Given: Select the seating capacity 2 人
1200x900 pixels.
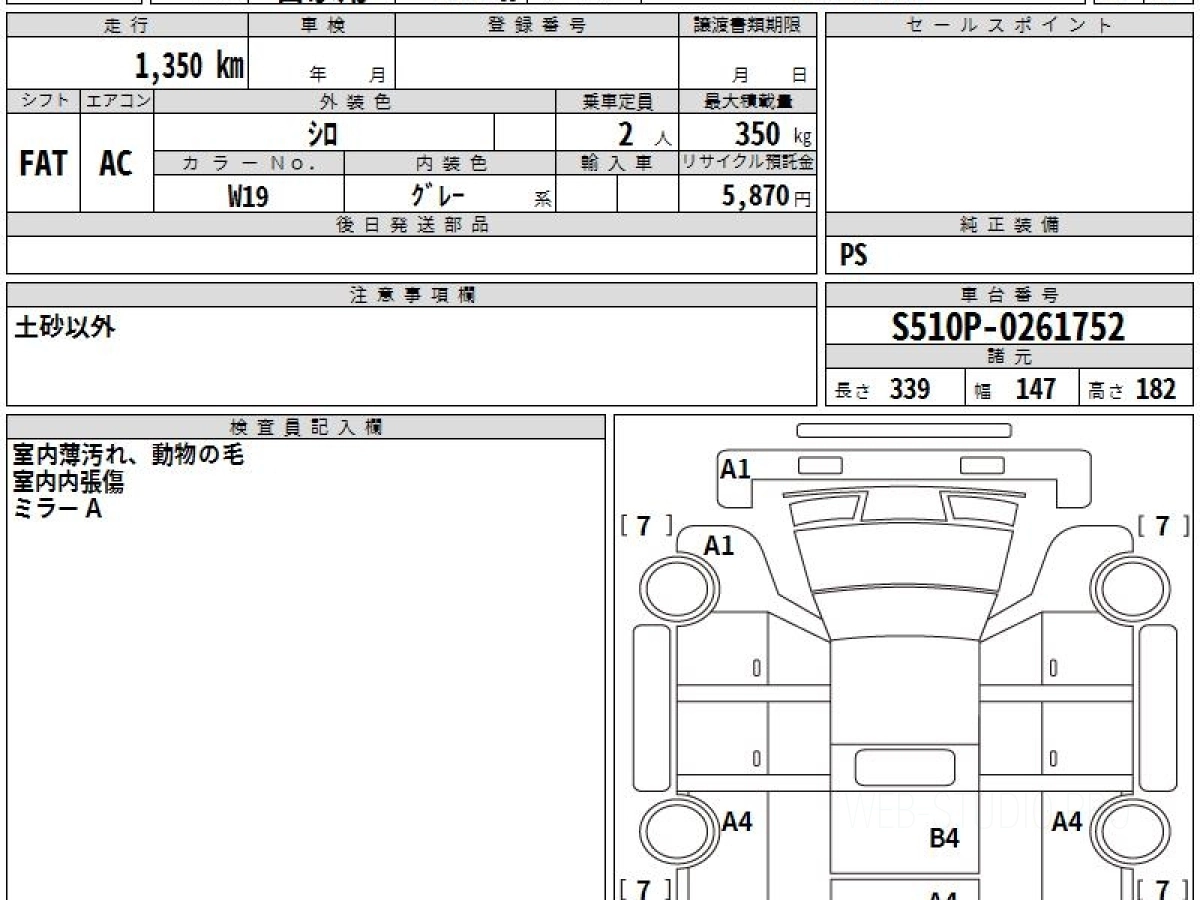Looking at the screenshot, I should click(645, 134).
